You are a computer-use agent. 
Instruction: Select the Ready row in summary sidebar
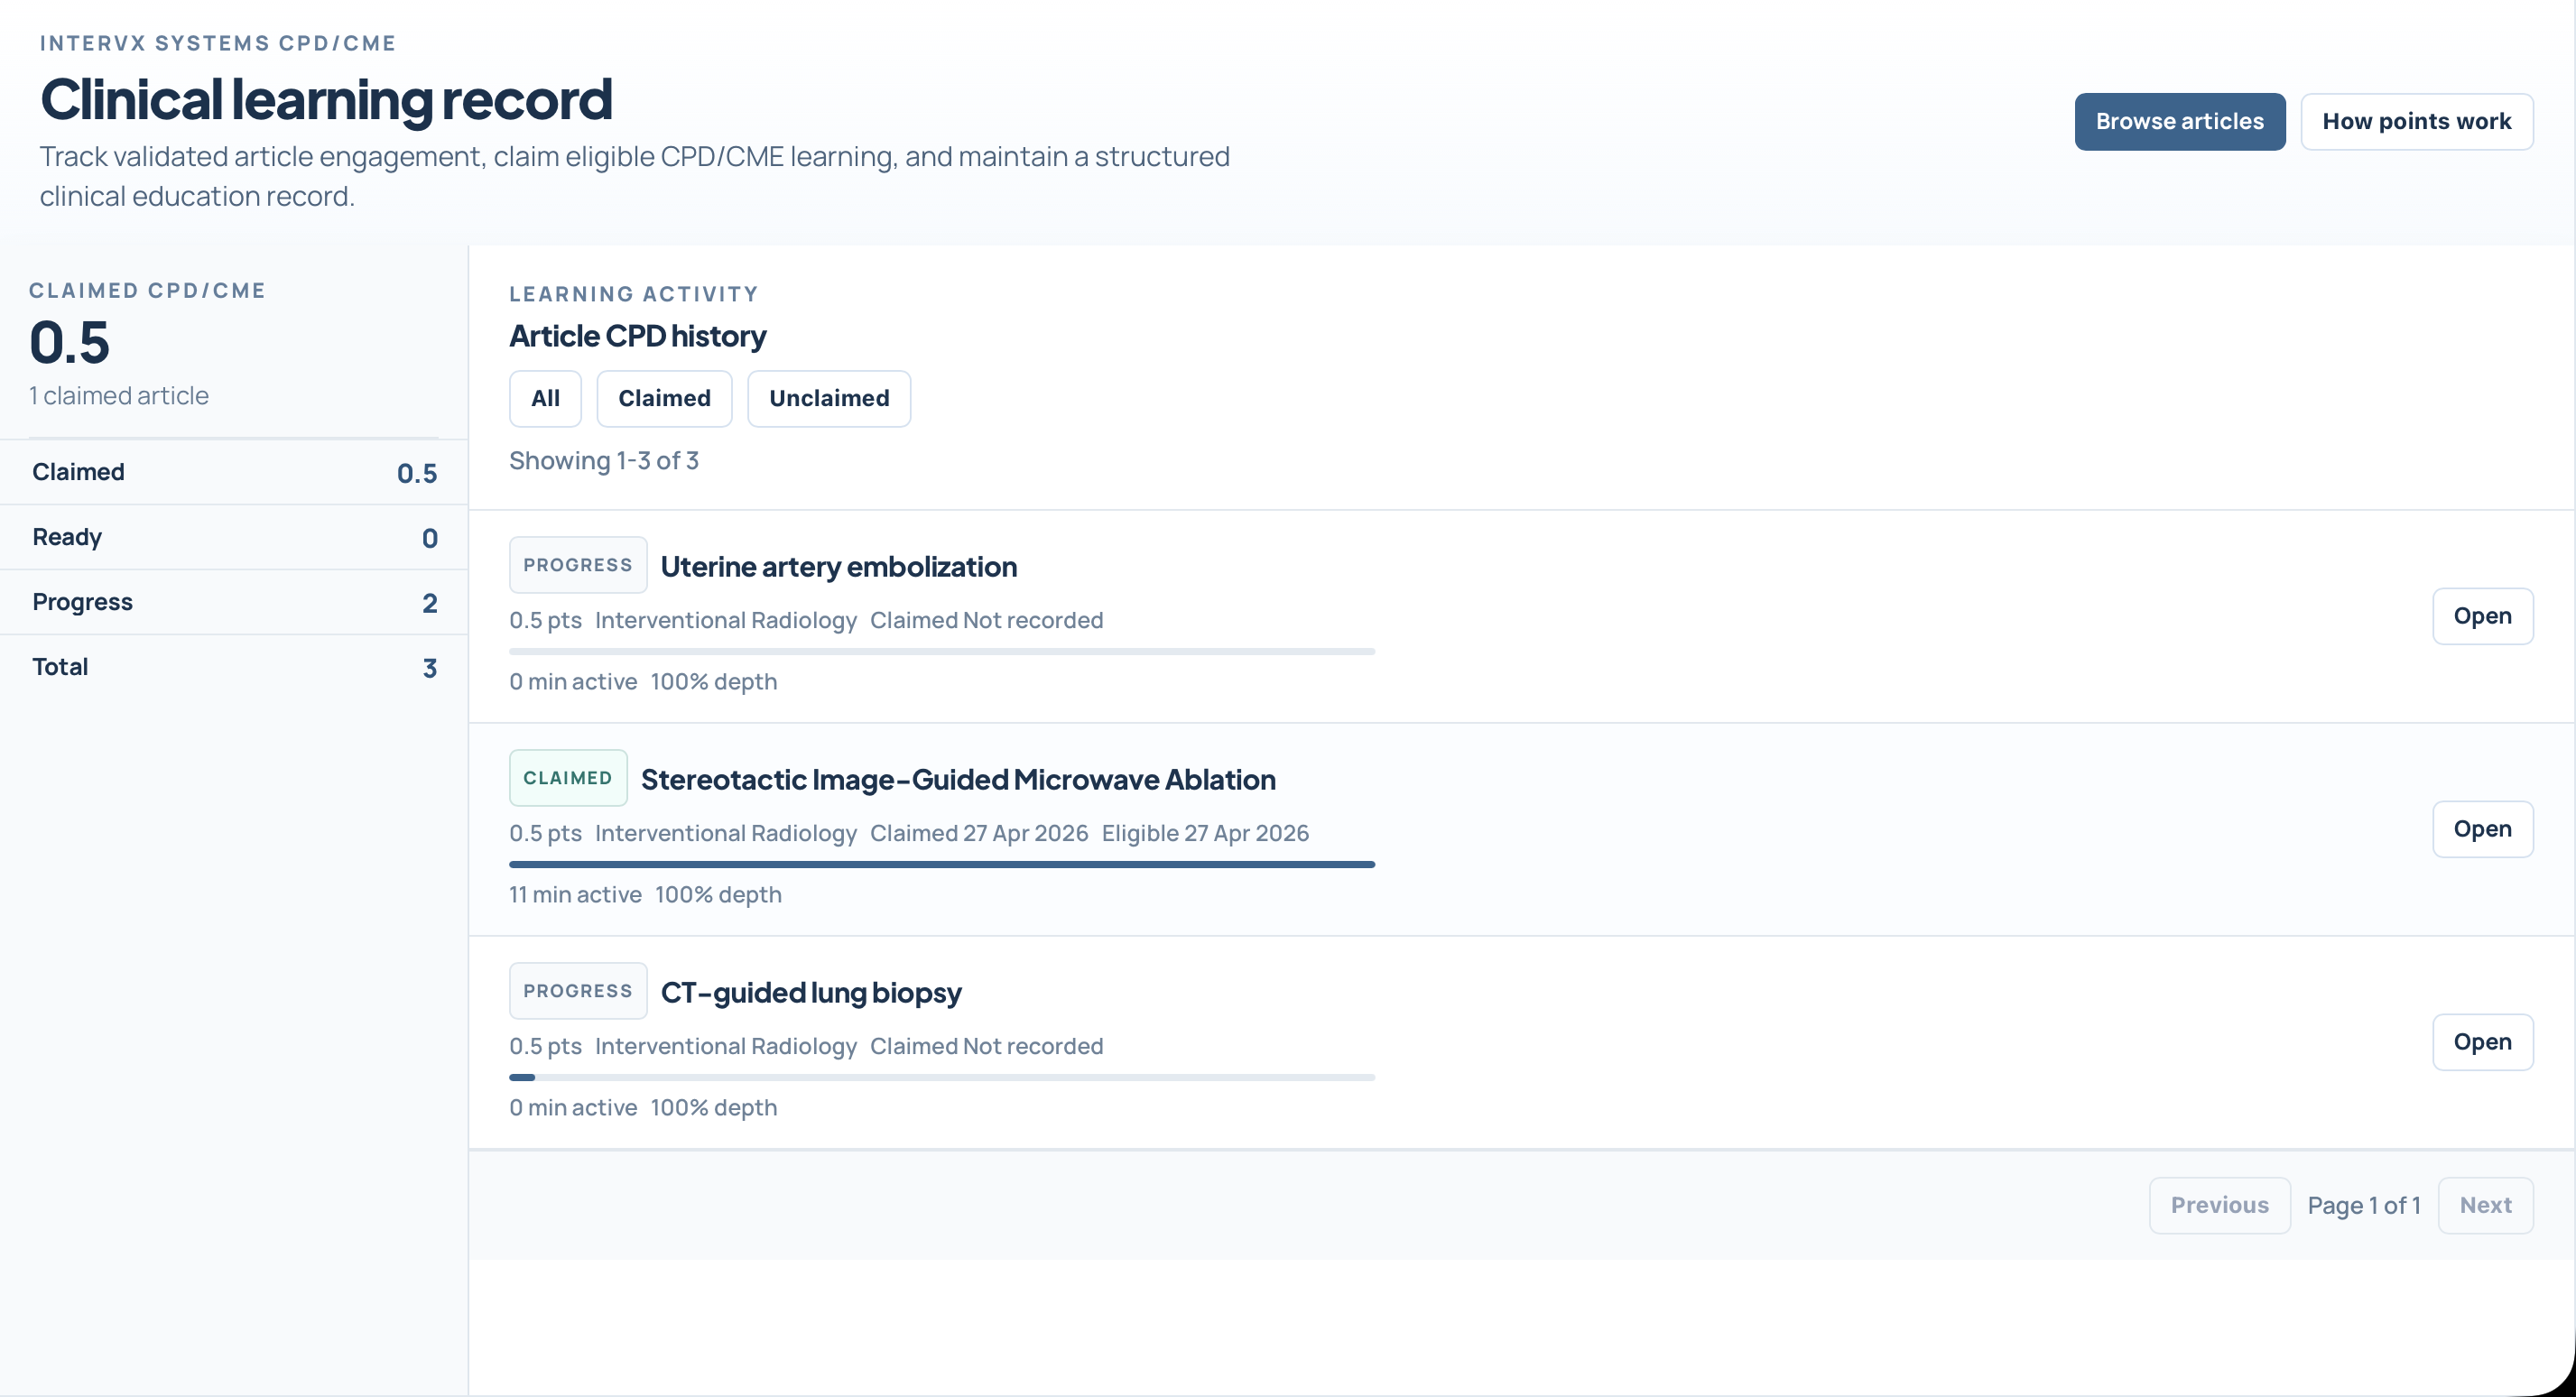click(x=234, y=537)
